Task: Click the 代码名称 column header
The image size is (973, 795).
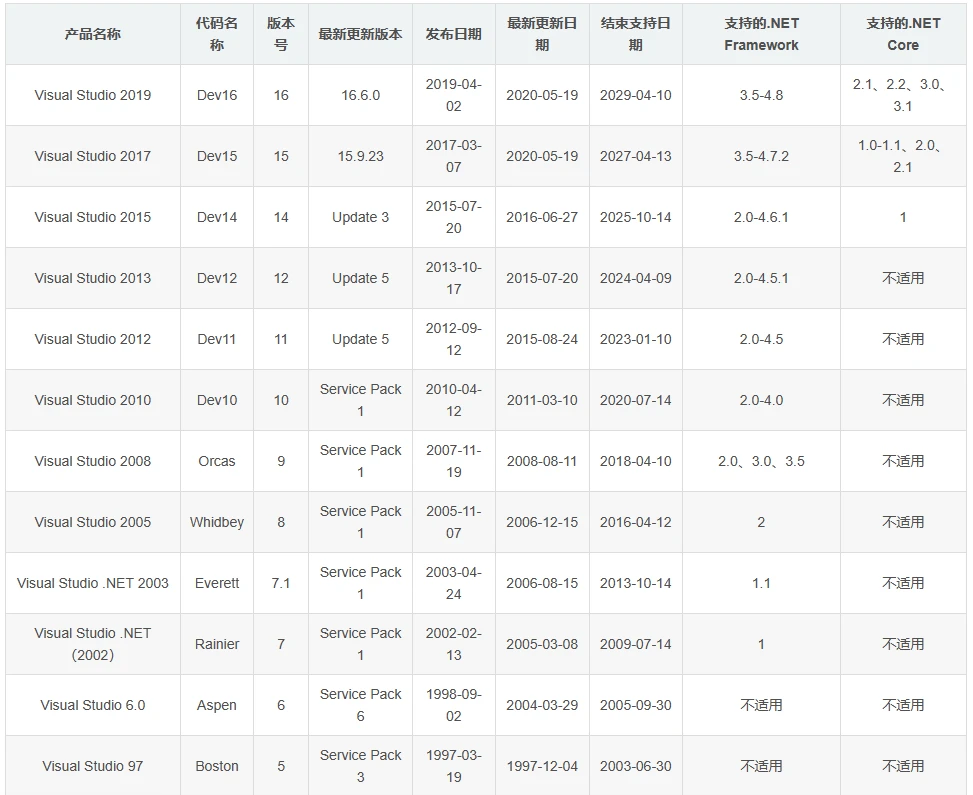Action: point(217,34)
